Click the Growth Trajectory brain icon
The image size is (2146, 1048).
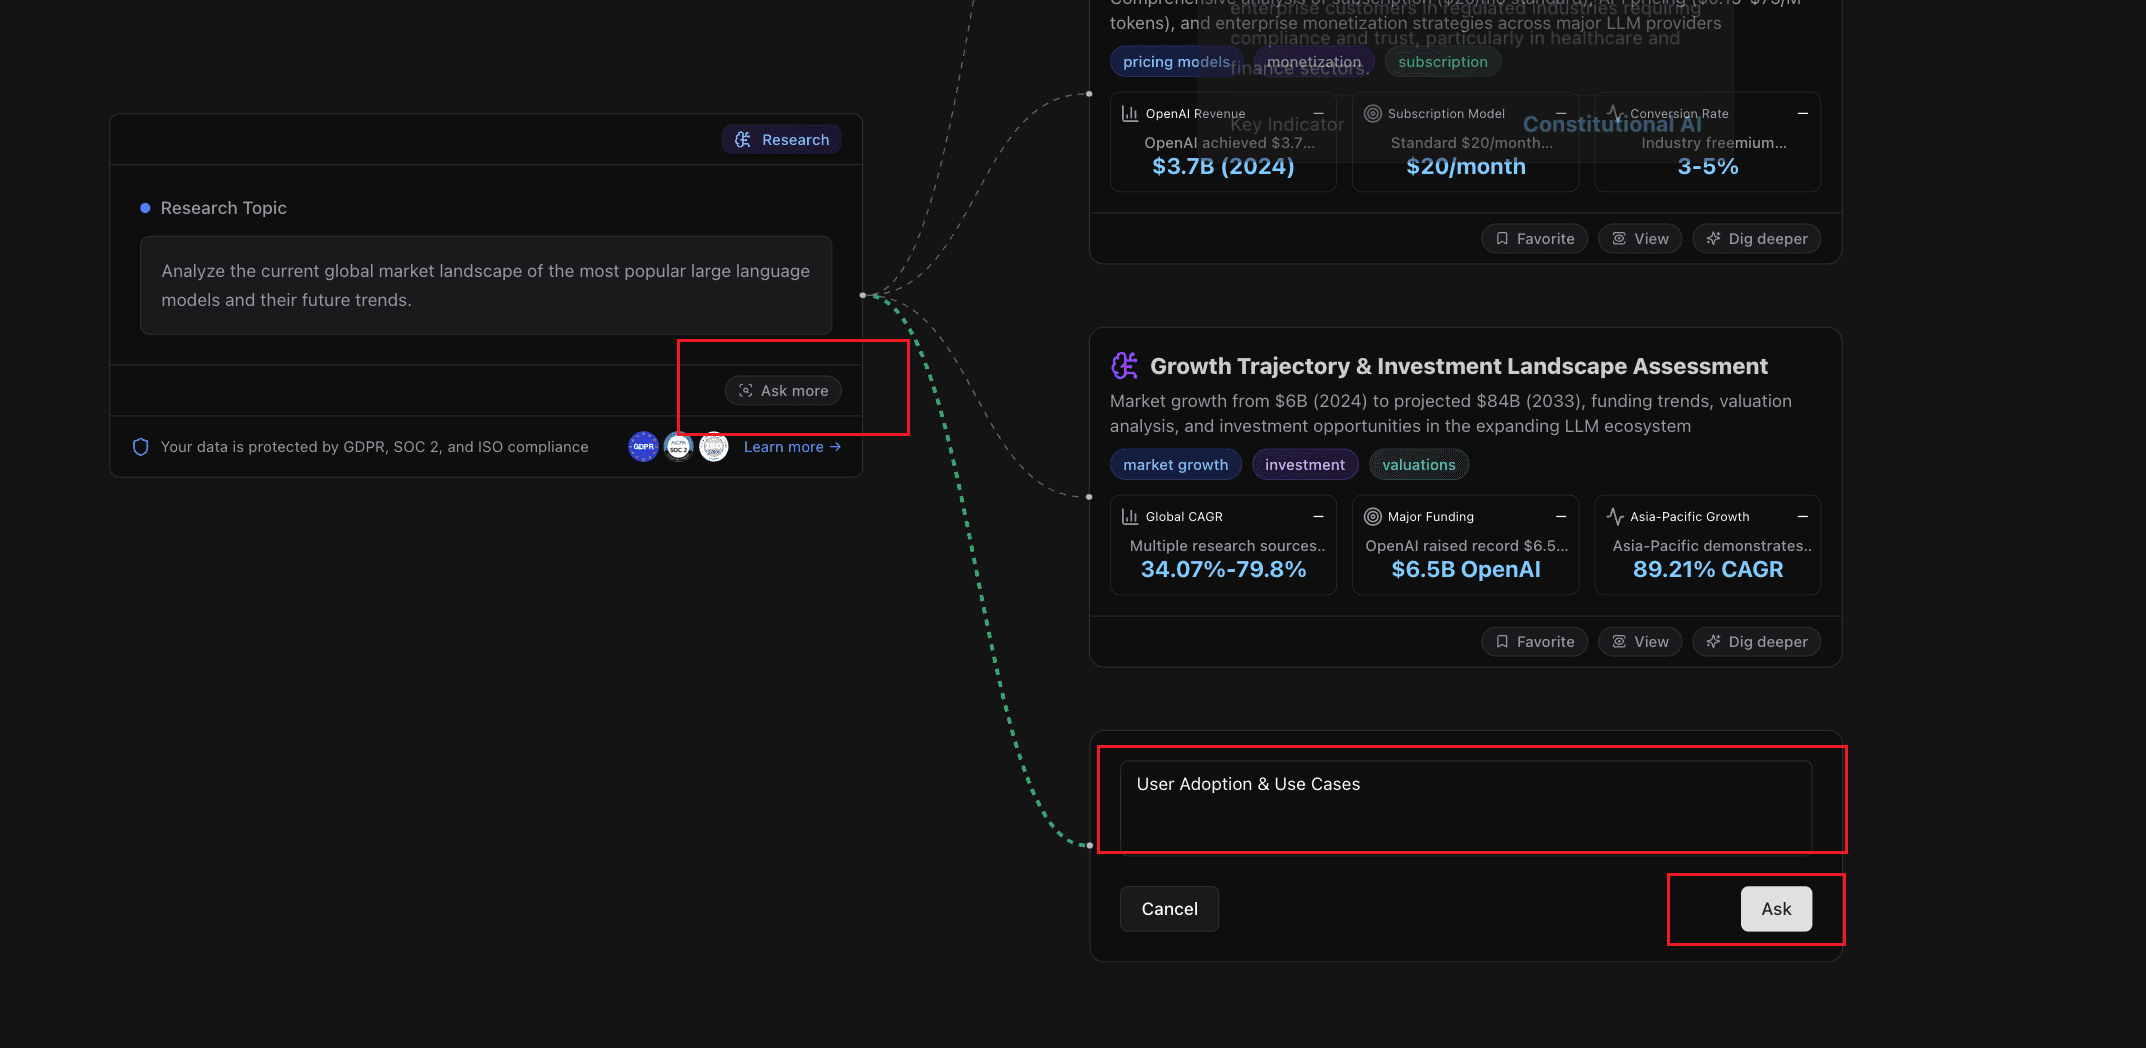point(1125,366)
